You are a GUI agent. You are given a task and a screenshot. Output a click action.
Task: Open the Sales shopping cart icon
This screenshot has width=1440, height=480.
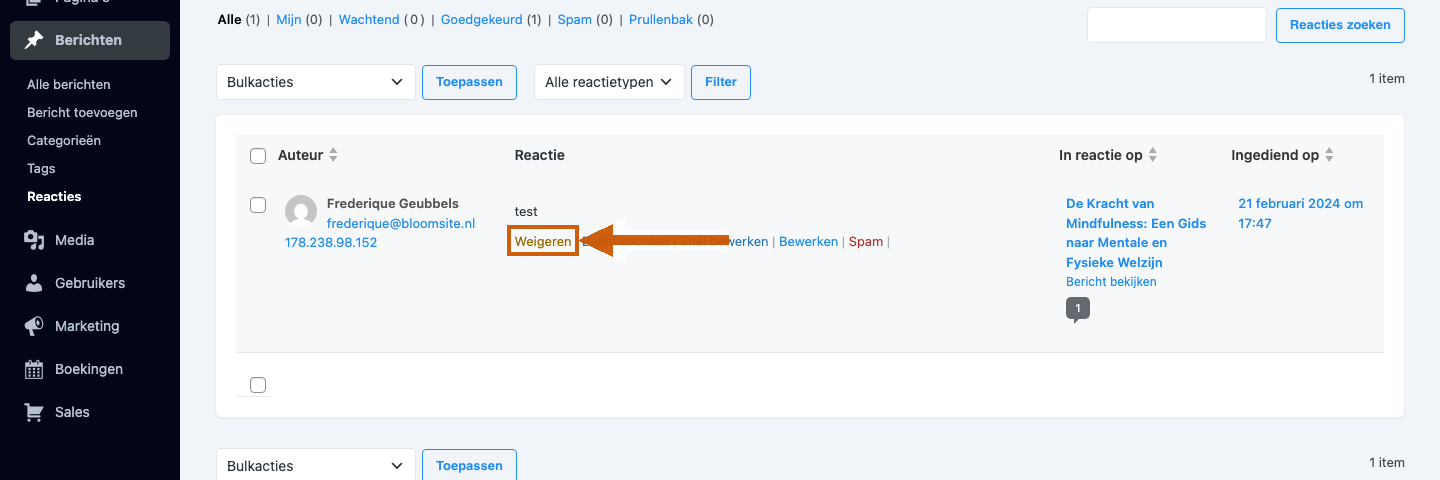point(34,412)
